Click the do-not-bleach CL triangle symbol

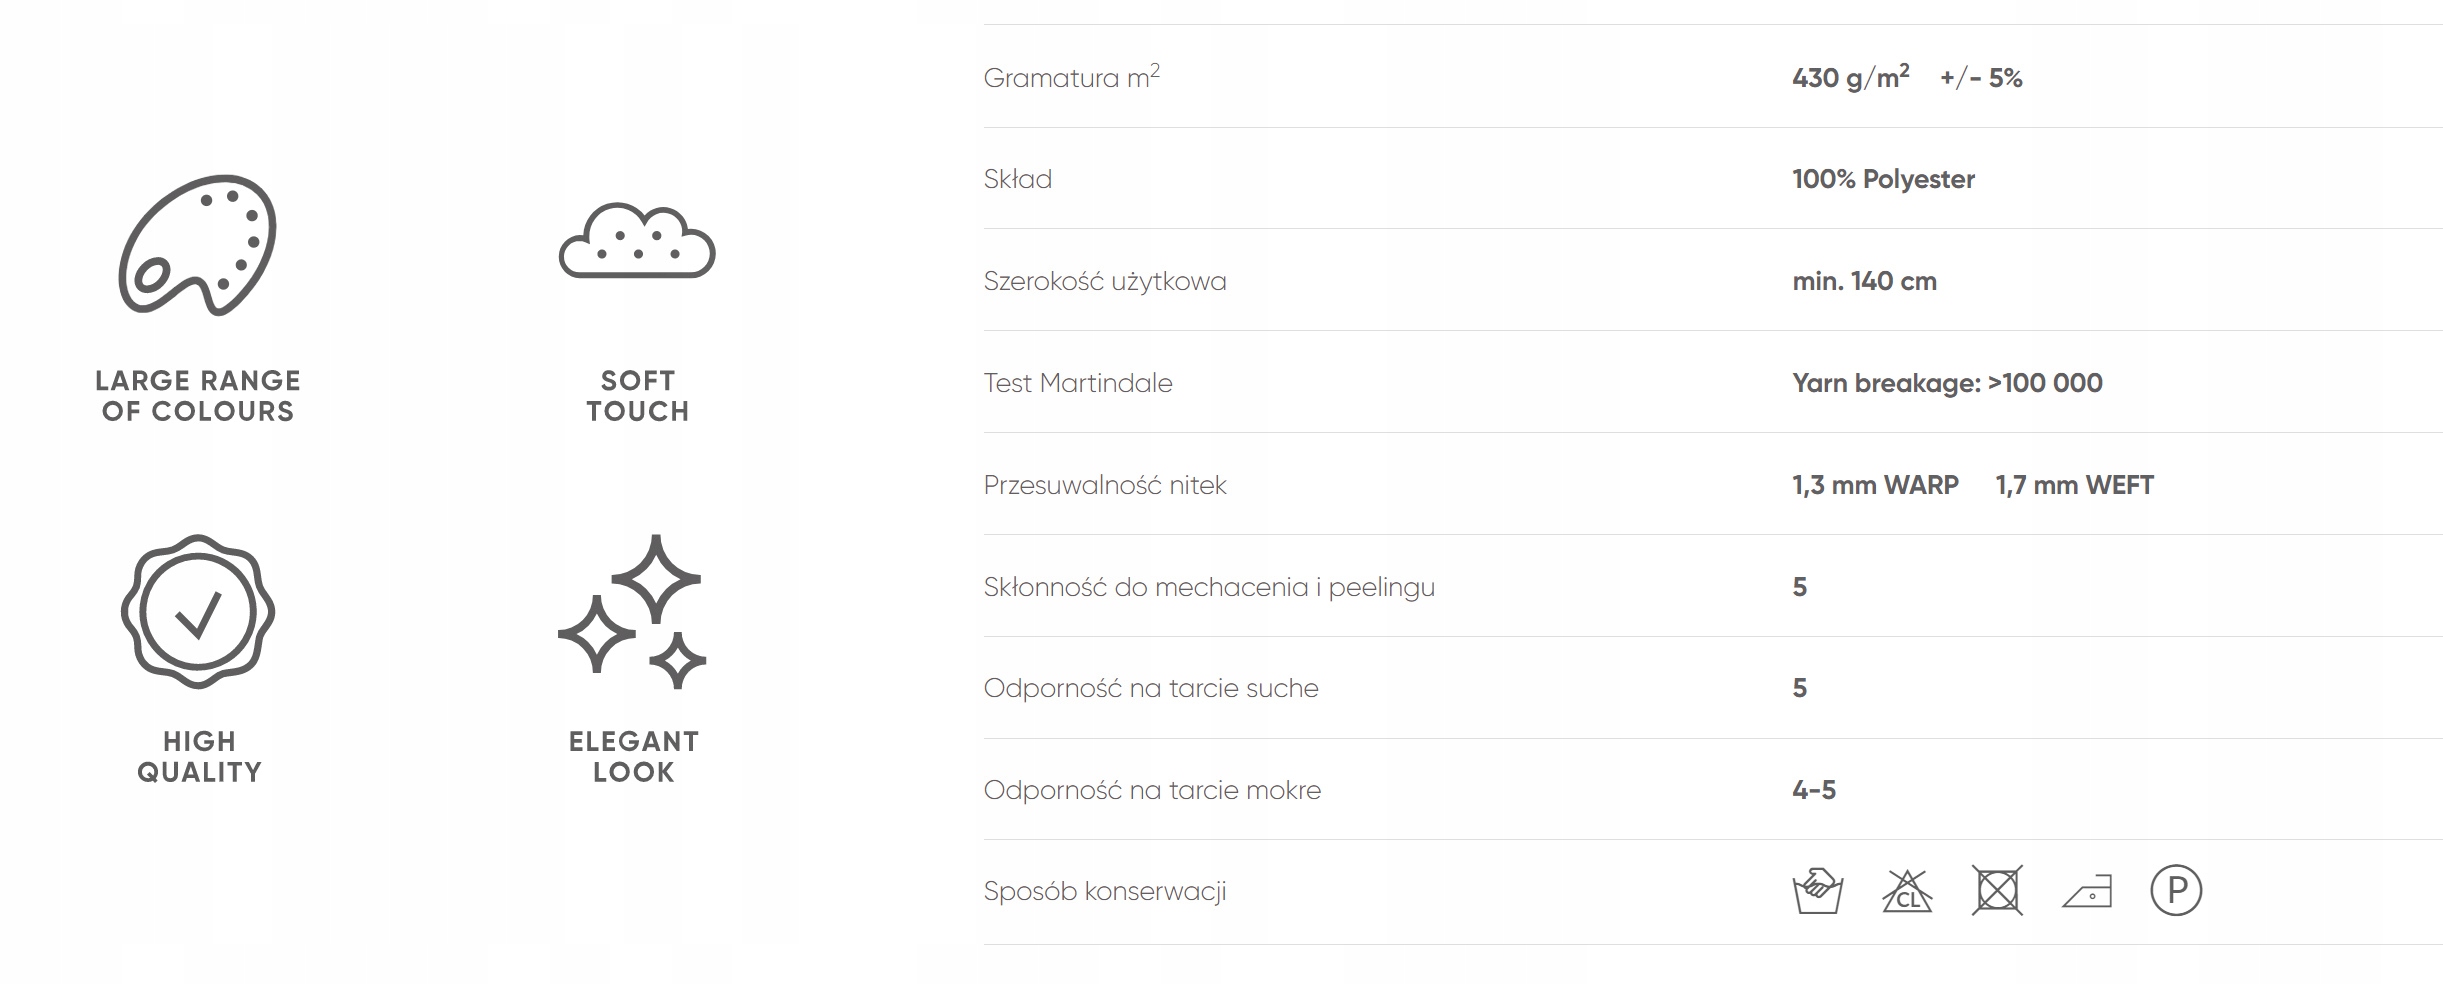(x=1907, y=891)
